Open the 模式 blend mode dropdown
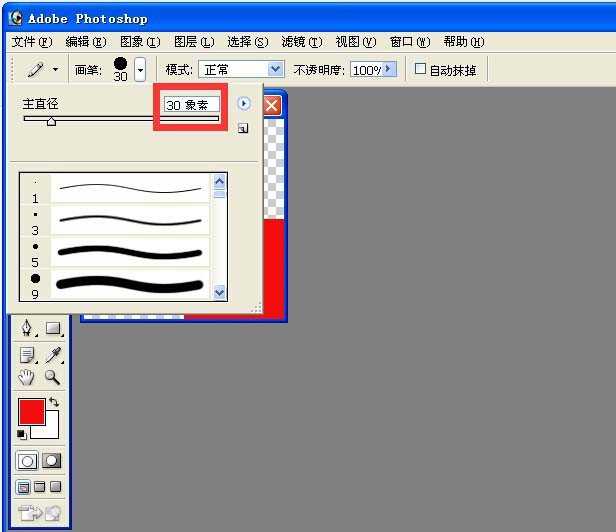Image resolution: width=616 pixels, height=532 pixels. pyautogui.click(x=275, y=69)
